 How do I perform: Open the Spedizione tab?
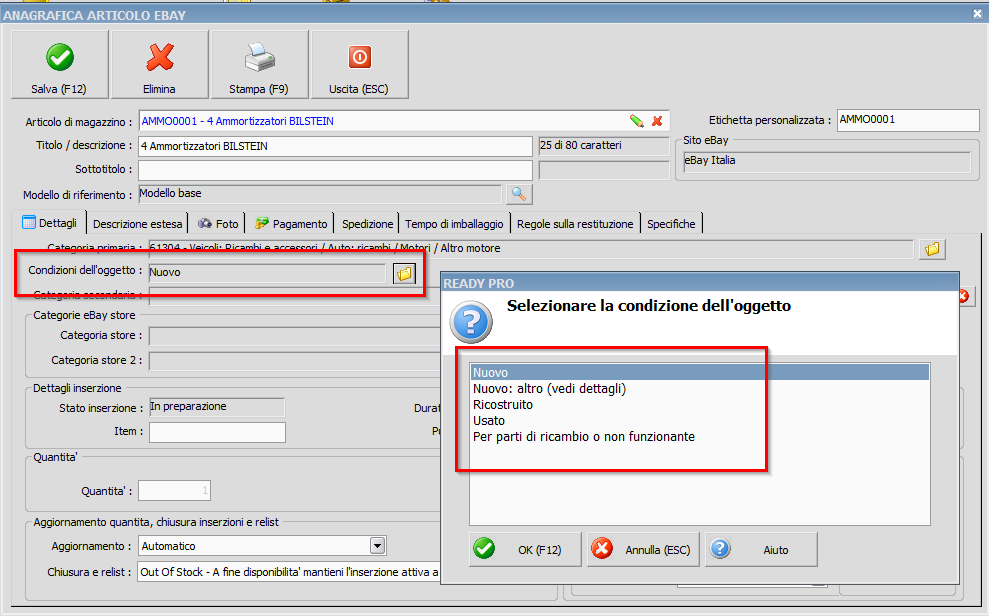click(x=367, y=224)
